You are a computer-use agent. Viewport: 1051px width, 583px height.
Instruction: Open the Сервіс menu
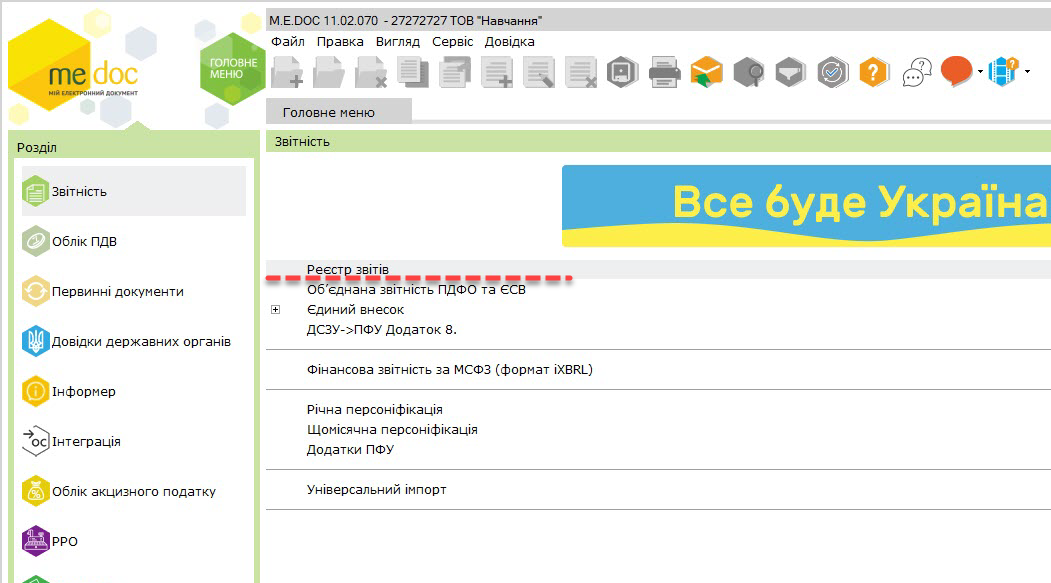452,42
